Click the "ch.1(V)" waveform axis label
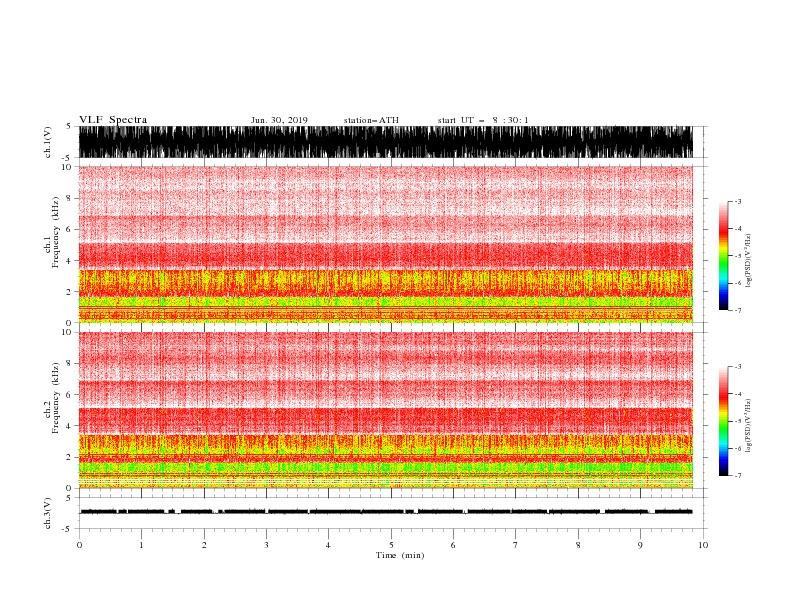The width and height of the screenshot is (792, 612). pos(48,142)
